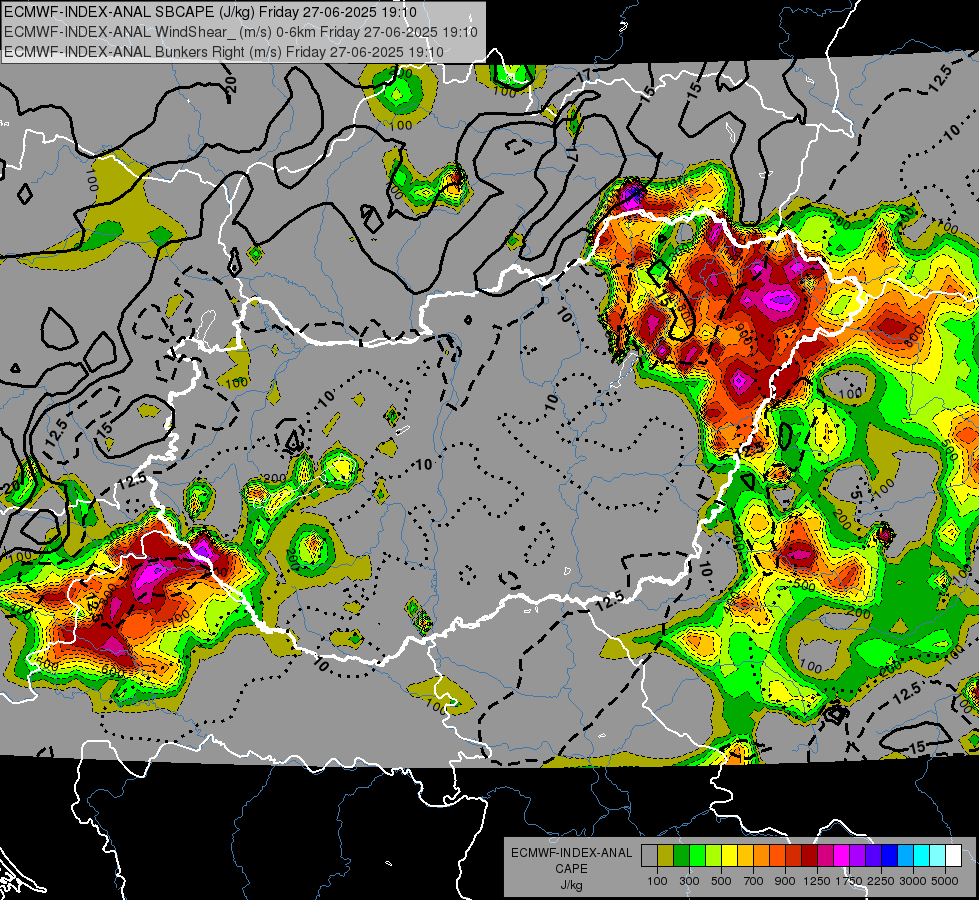Select the bright magenta legend swatch
Screen dimensions: 979x900
coord(842,856)
